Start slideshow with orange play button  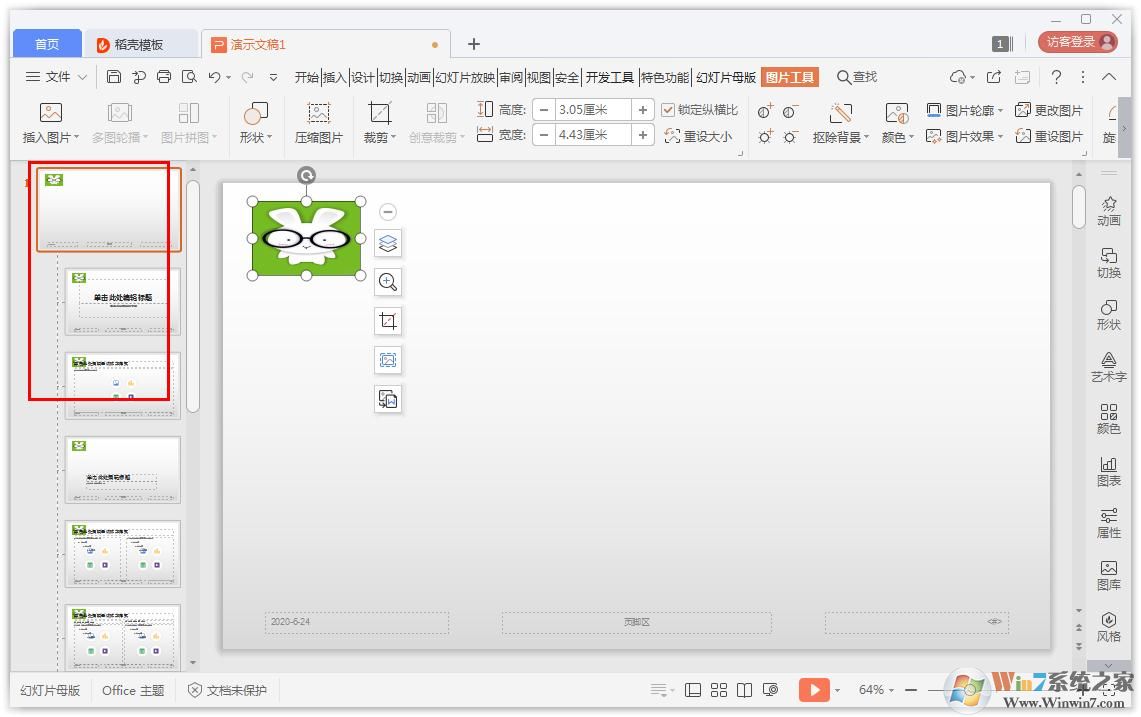point(814,690)
